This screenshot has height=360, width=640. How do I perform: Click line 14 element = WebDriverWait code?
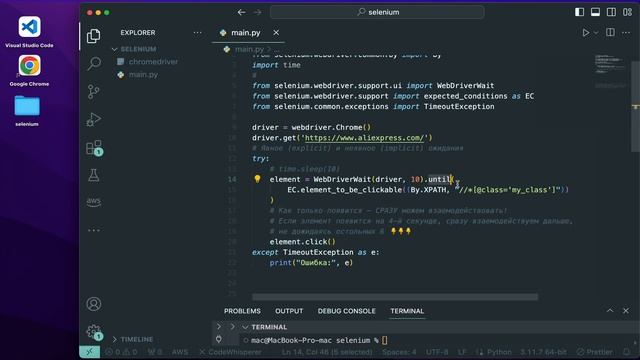click(x=361, y=179)
